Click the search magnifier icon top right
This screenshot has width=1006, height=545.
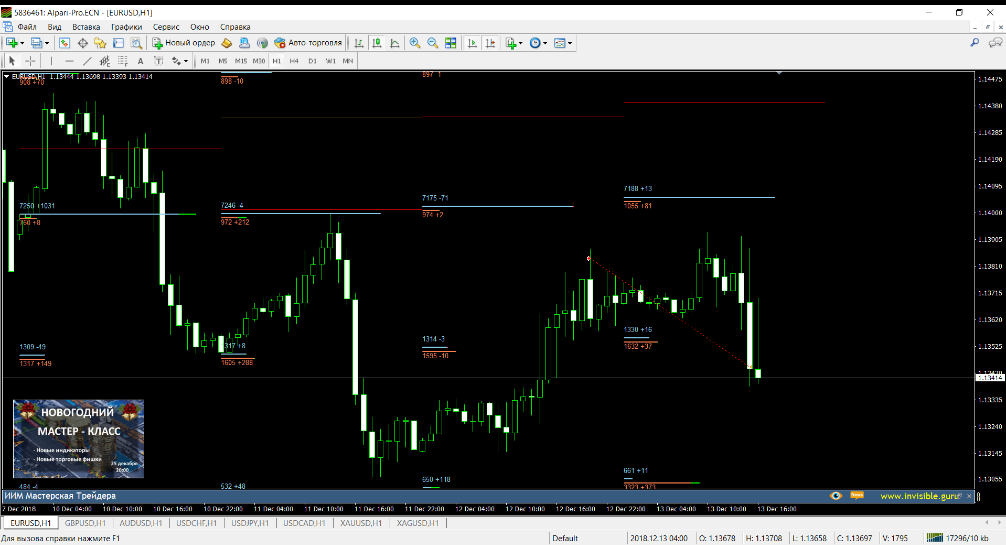[975, 42]
